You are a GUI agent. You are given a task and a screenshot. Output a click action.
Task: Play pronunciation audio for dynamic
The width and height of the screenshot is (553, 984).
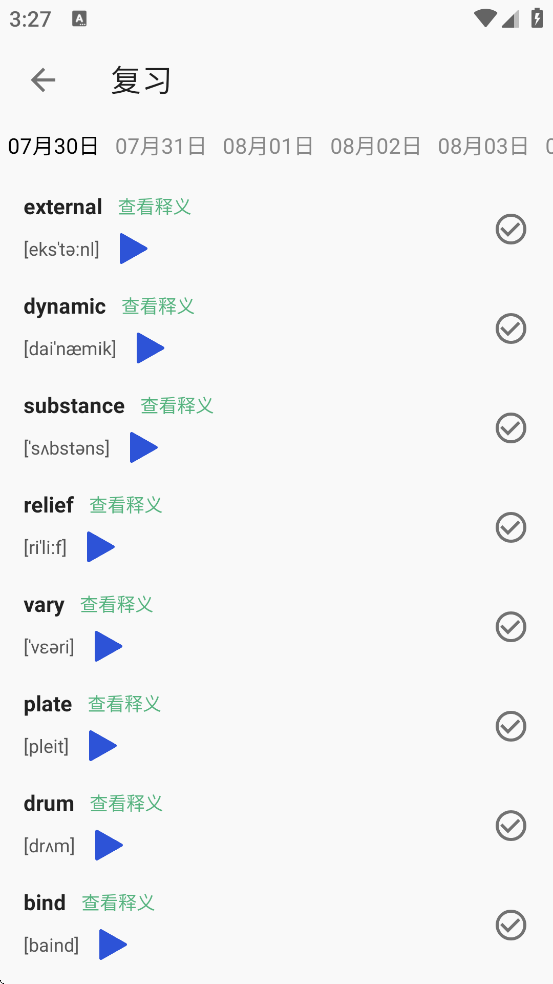150,348
